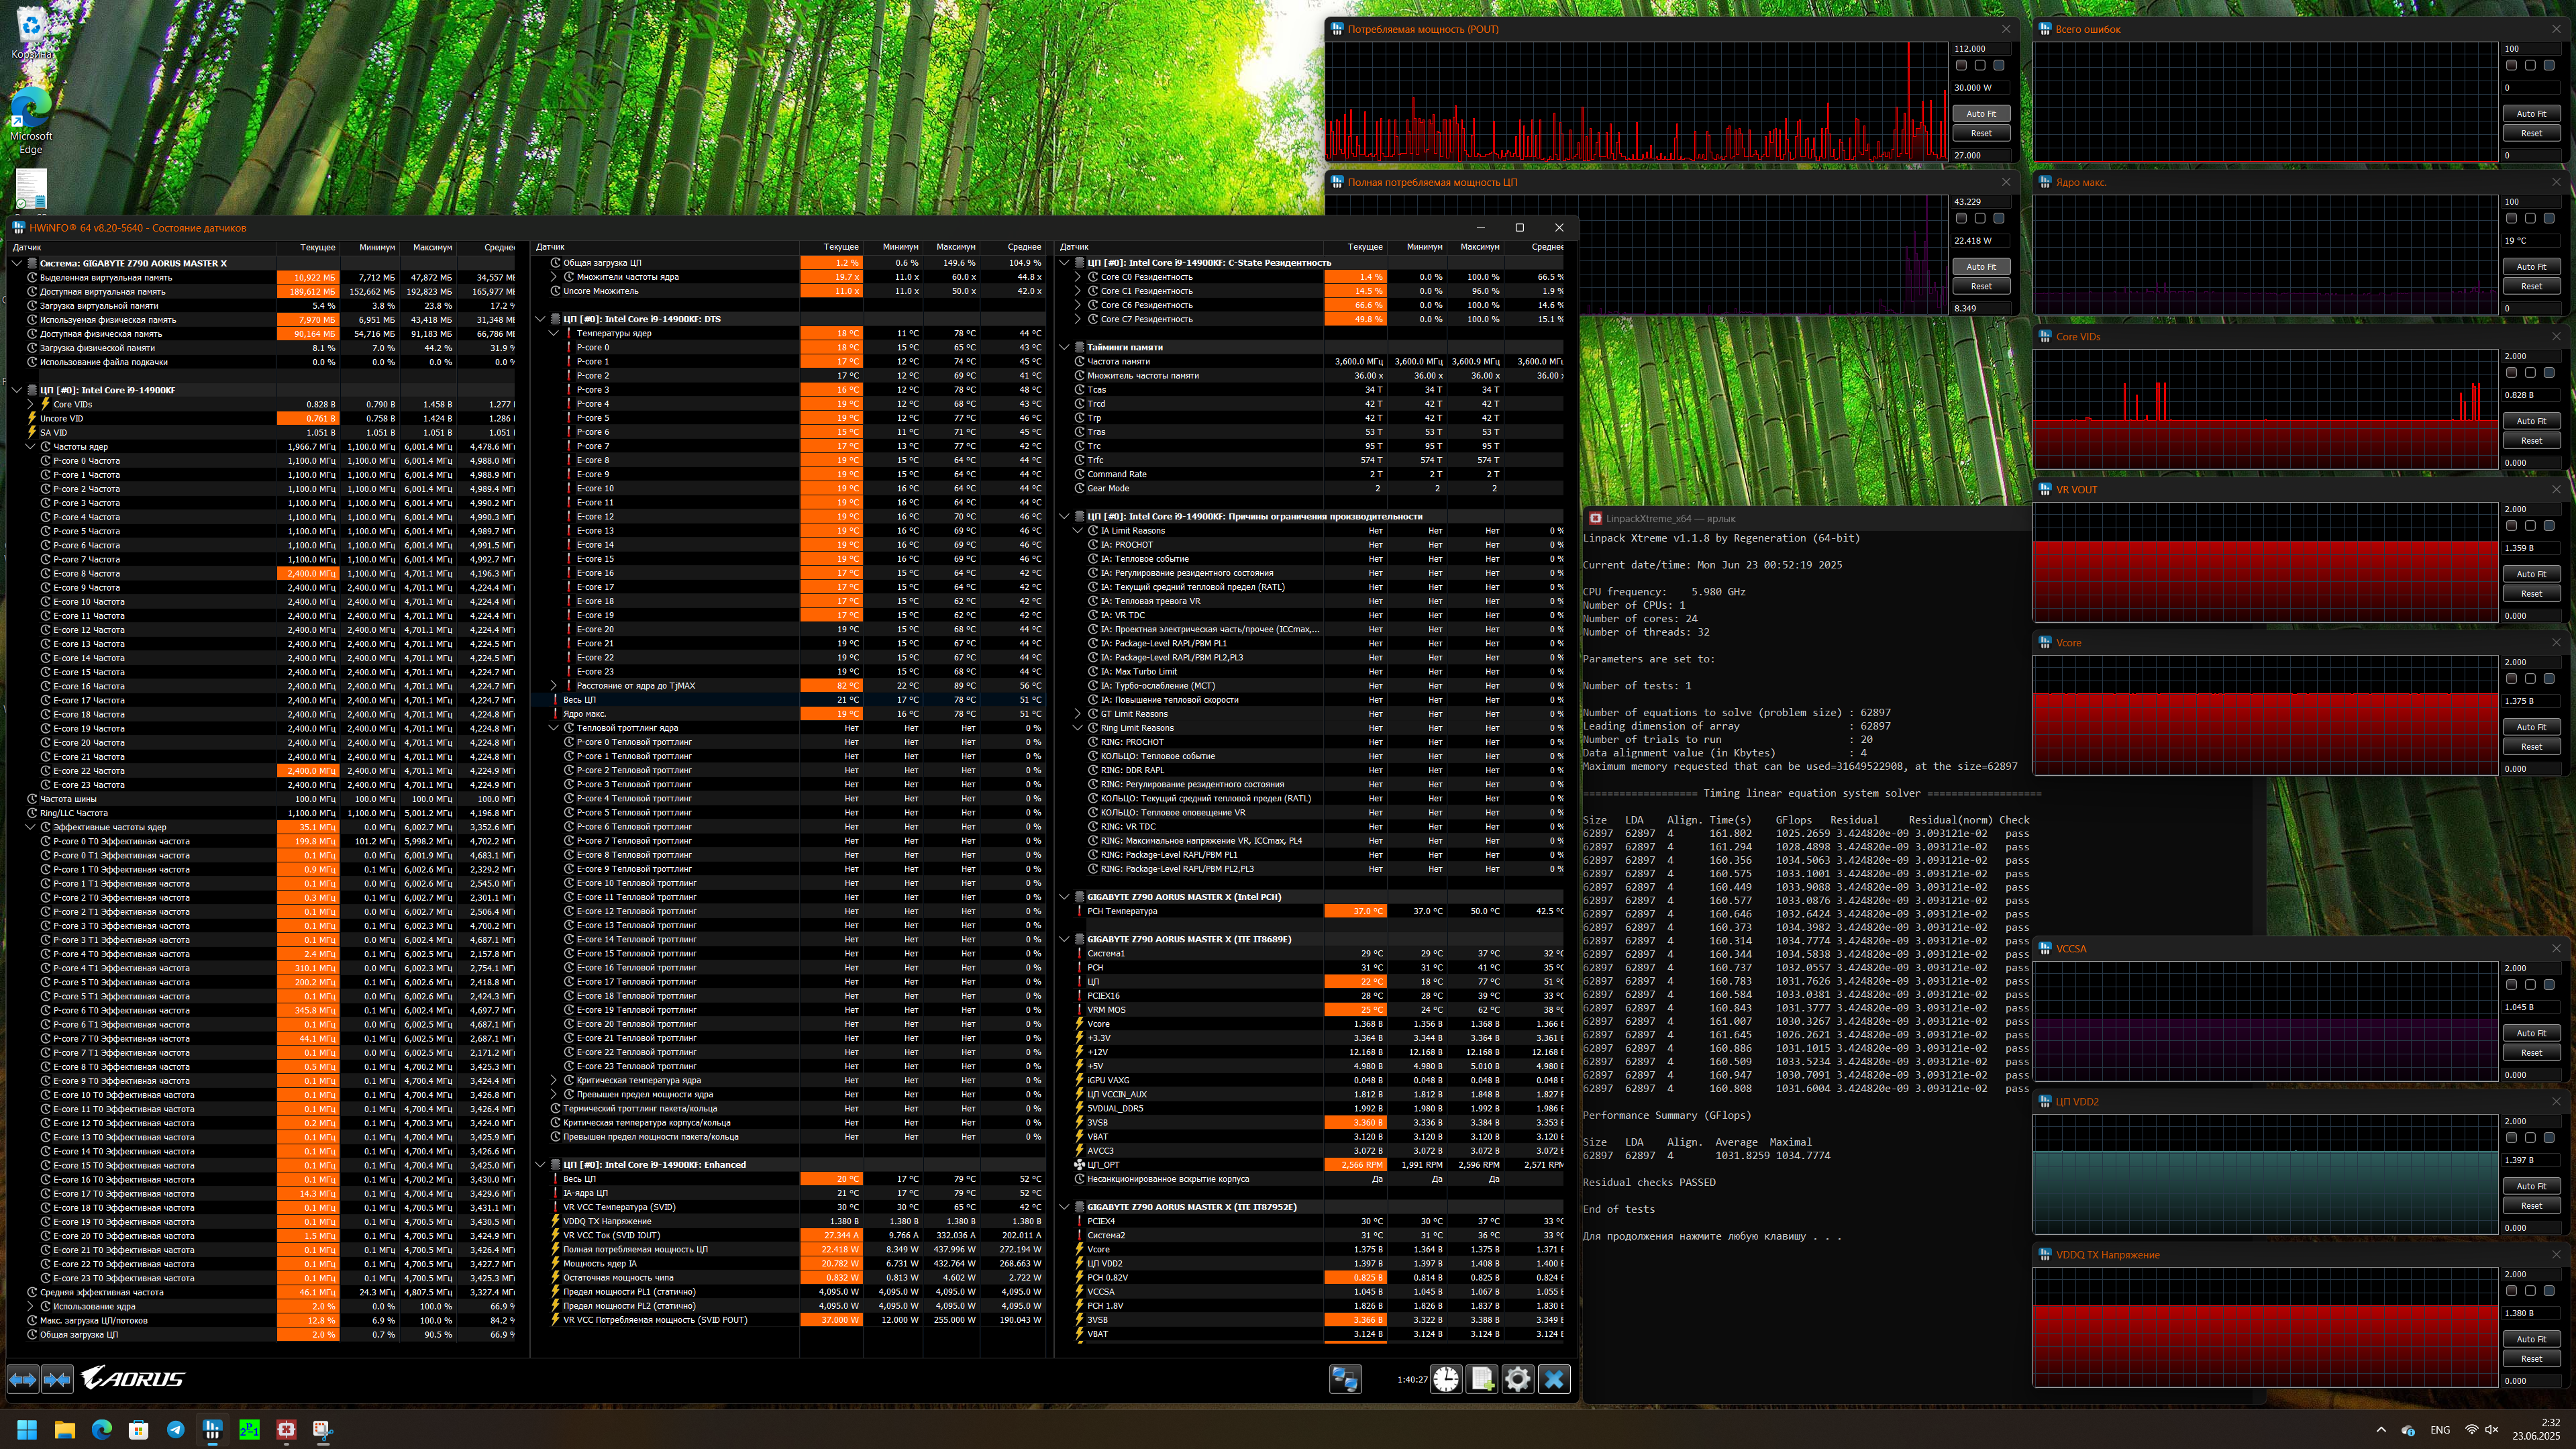The width and height of the screenshot is (2576, 1449).
Task: Toggle middle checkbox in Всего ошибок graph
Action: (2530, 66)
